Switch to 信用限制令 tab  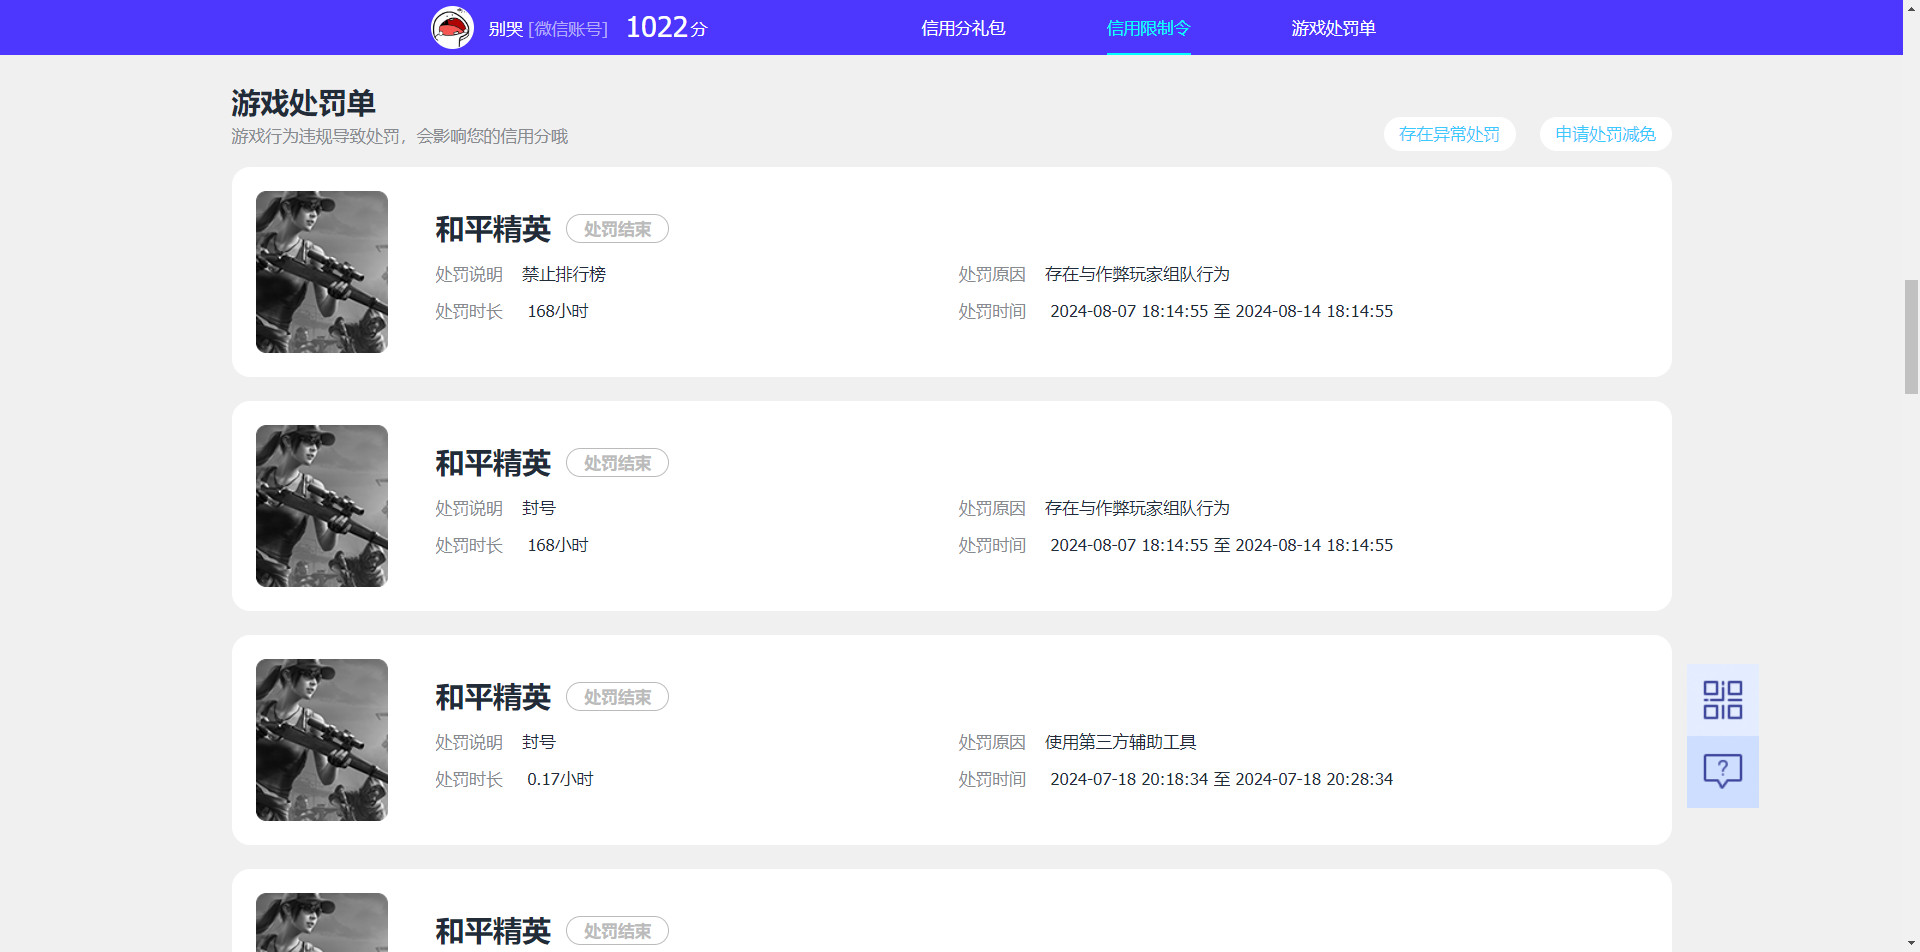[1148, 28]
